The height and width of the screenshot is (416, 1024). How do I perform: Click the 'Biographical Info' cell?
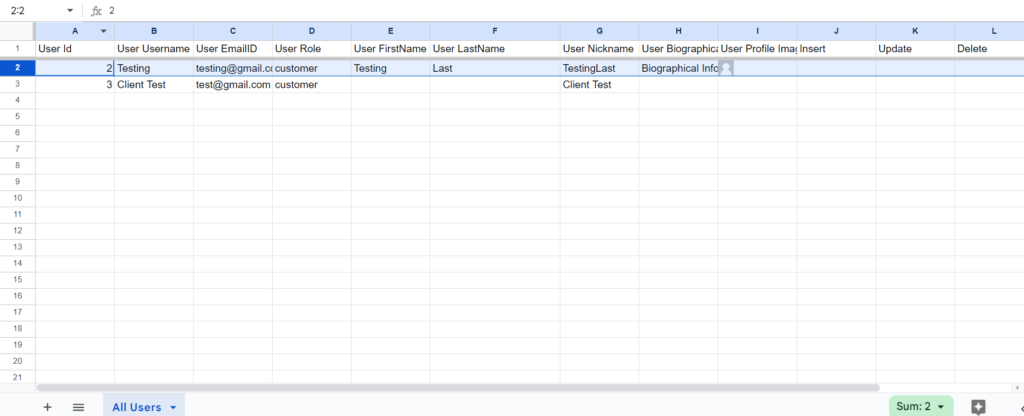click(678, 68)
